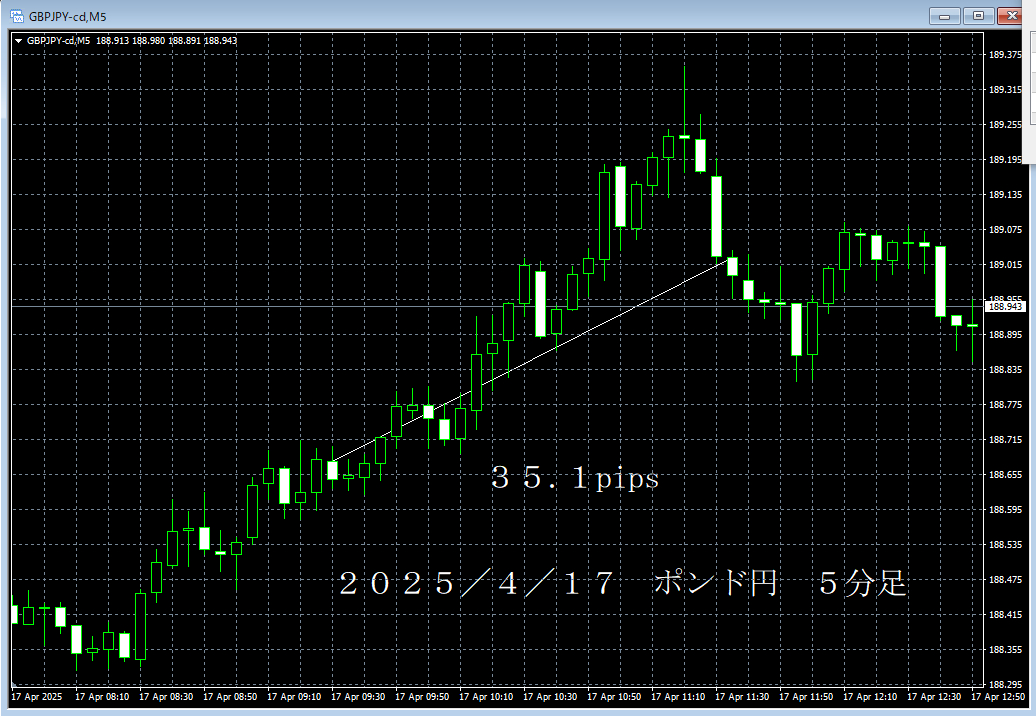The image size is (1036, 716).
Task: Click the GBPJPY chart window icon
Action: click(x=17, y=16)
